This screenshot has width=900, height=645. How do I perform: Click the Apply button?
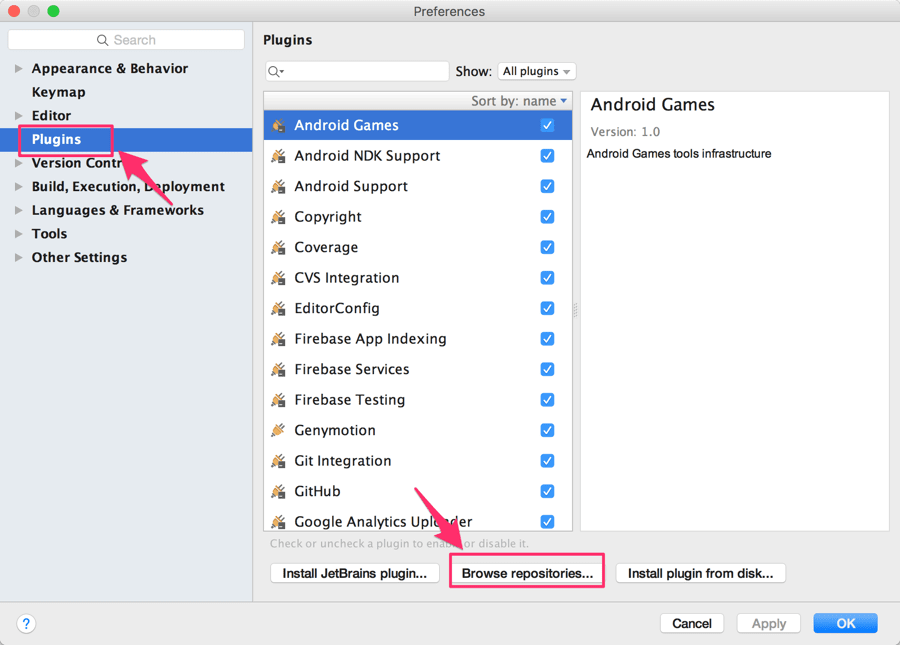tap(769, 623)
